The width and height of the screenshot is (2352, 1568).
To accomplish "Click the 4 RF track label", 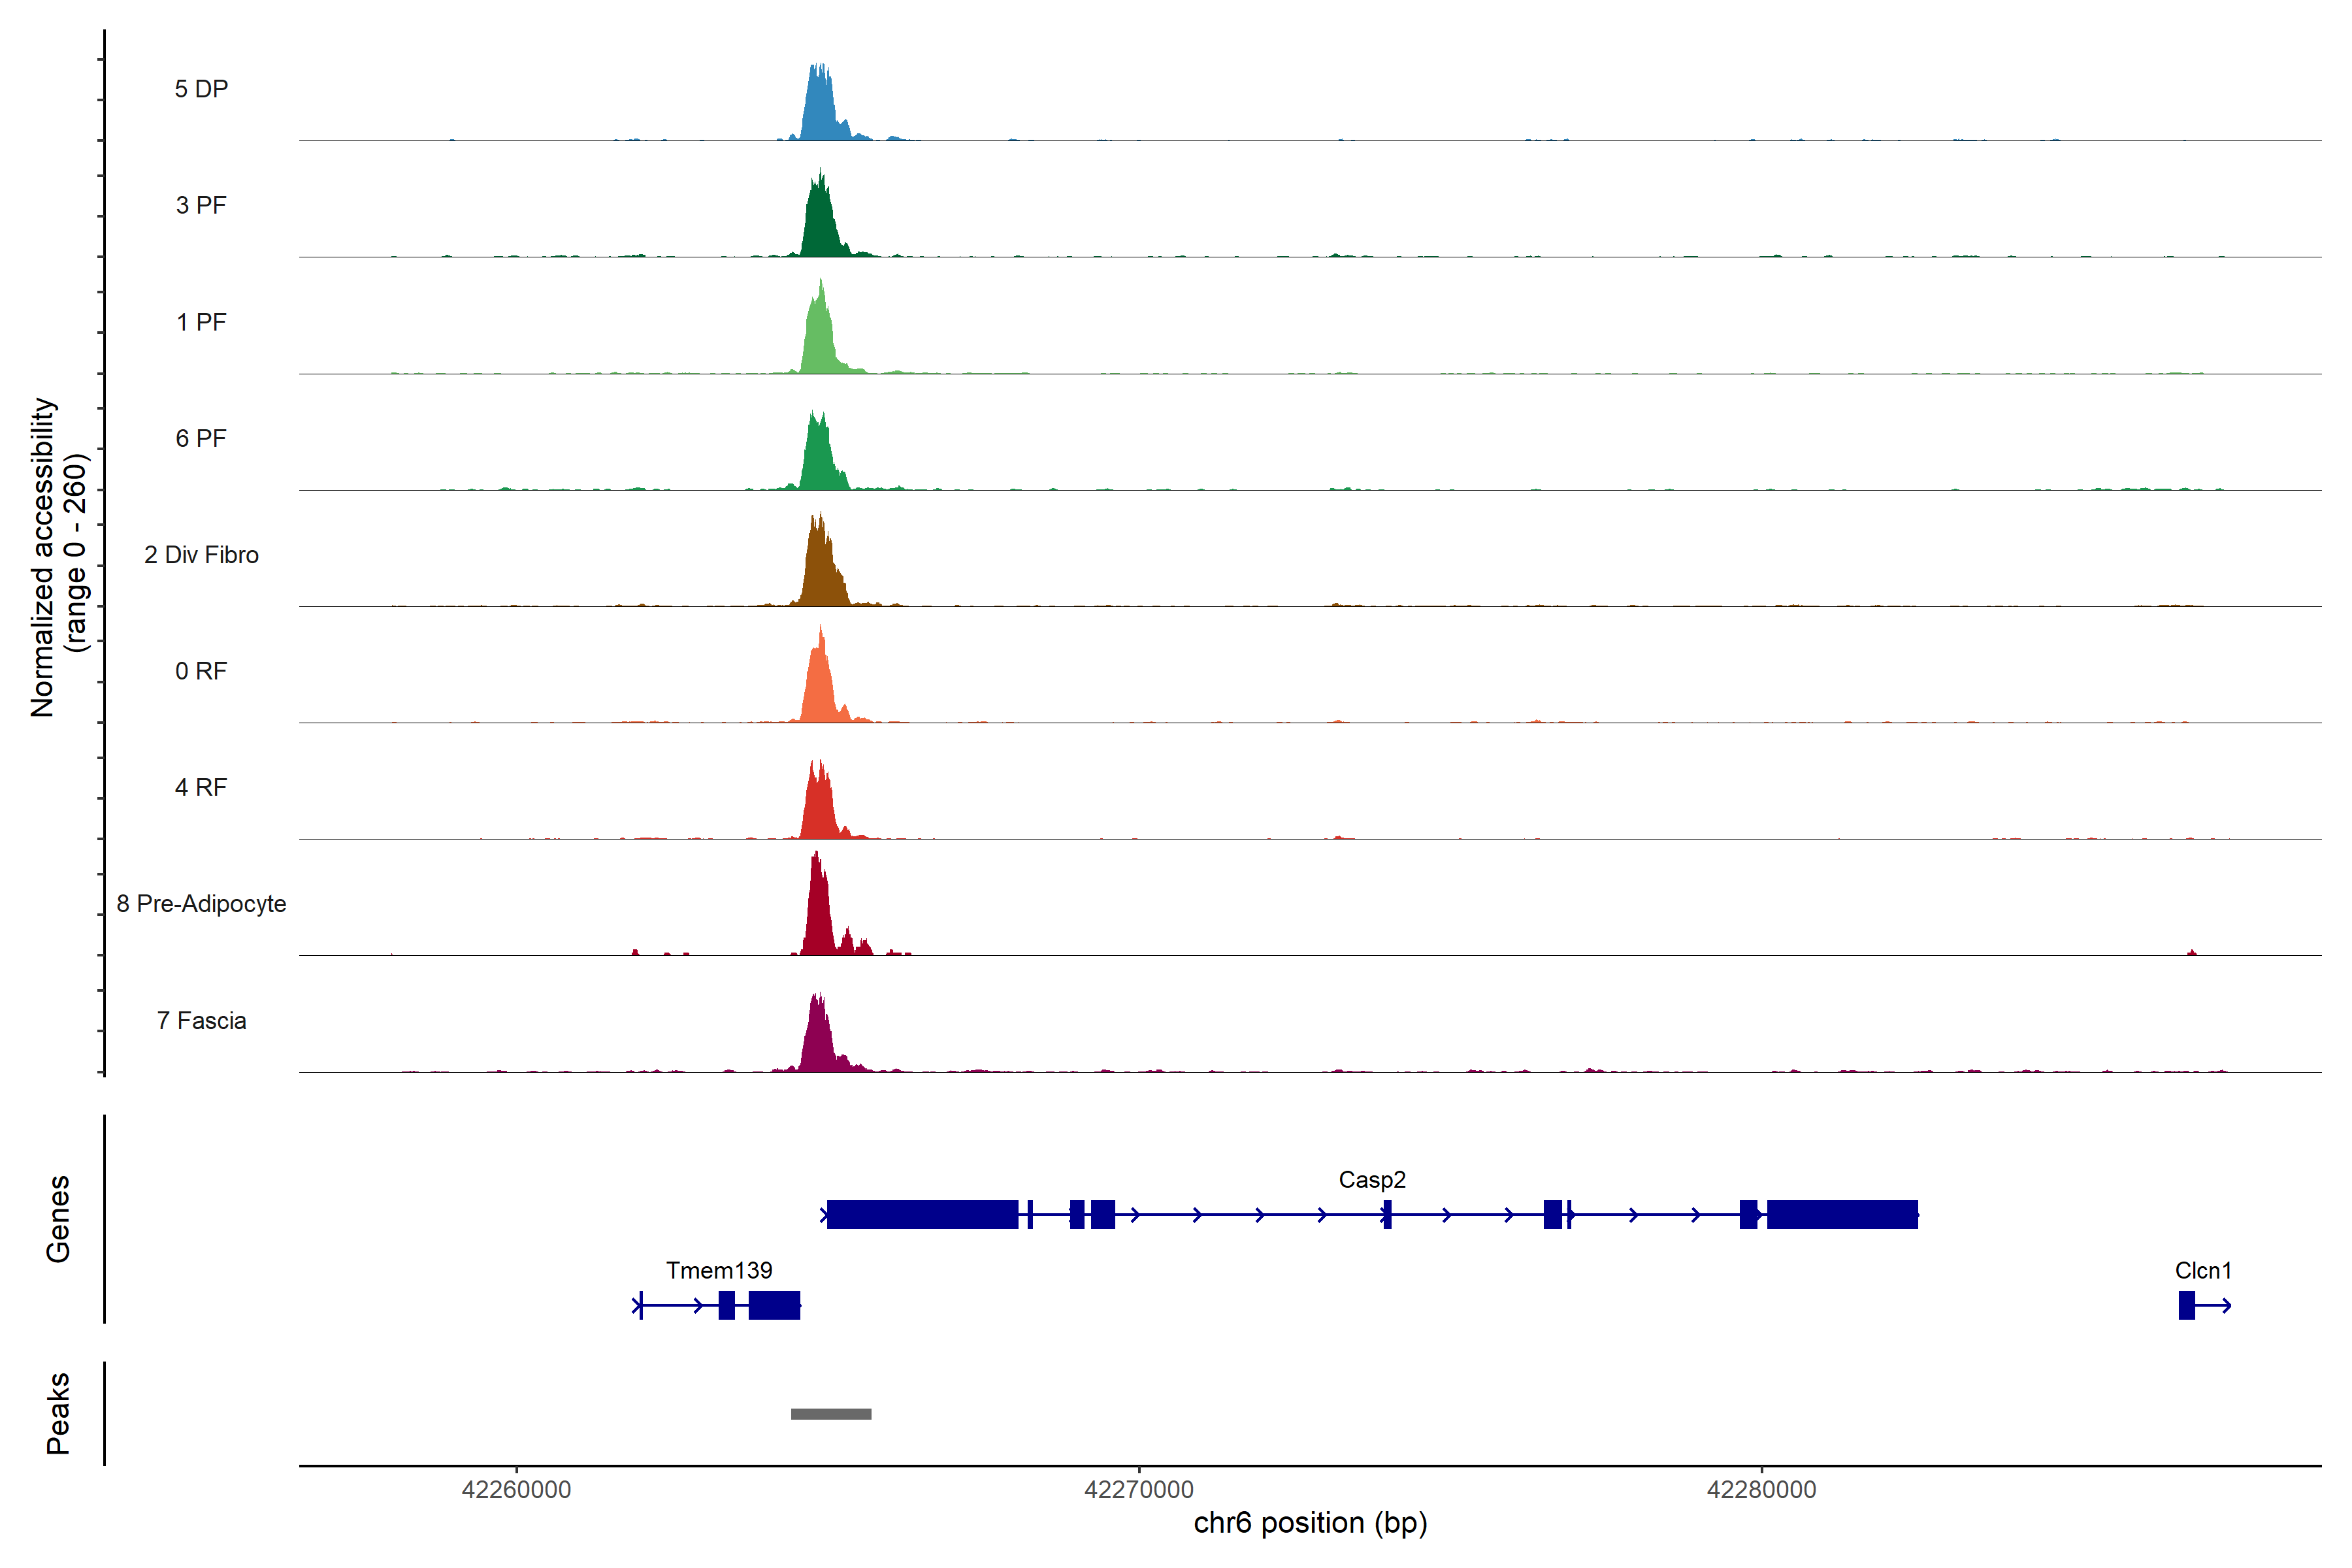I will point(201,788).
